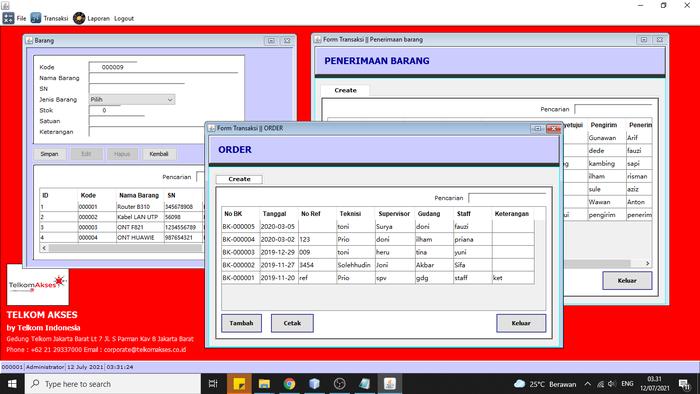Image resolution: width=700 pixels, height=394 pixels.
Task: Select order row BK-000002
Action: pos(378,265)
